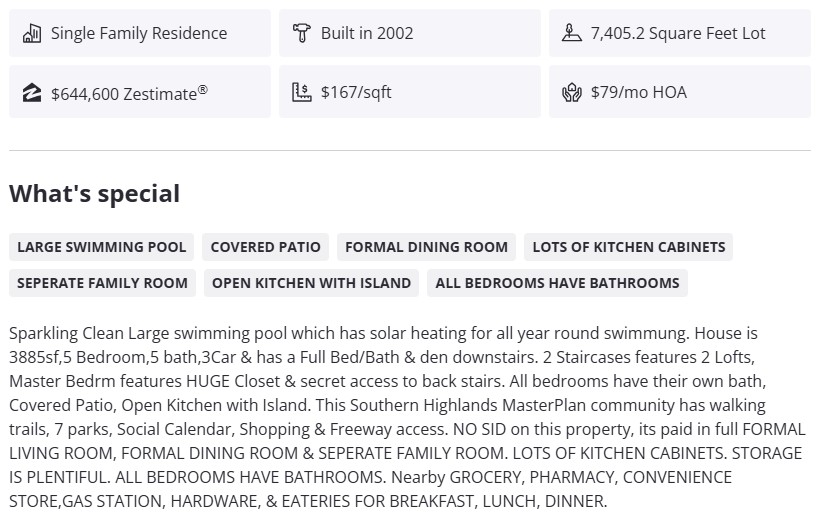Click the building icon beside Single Family Residence
The width and height of the screenshot is (823, 516).
[x=32, y=34]
